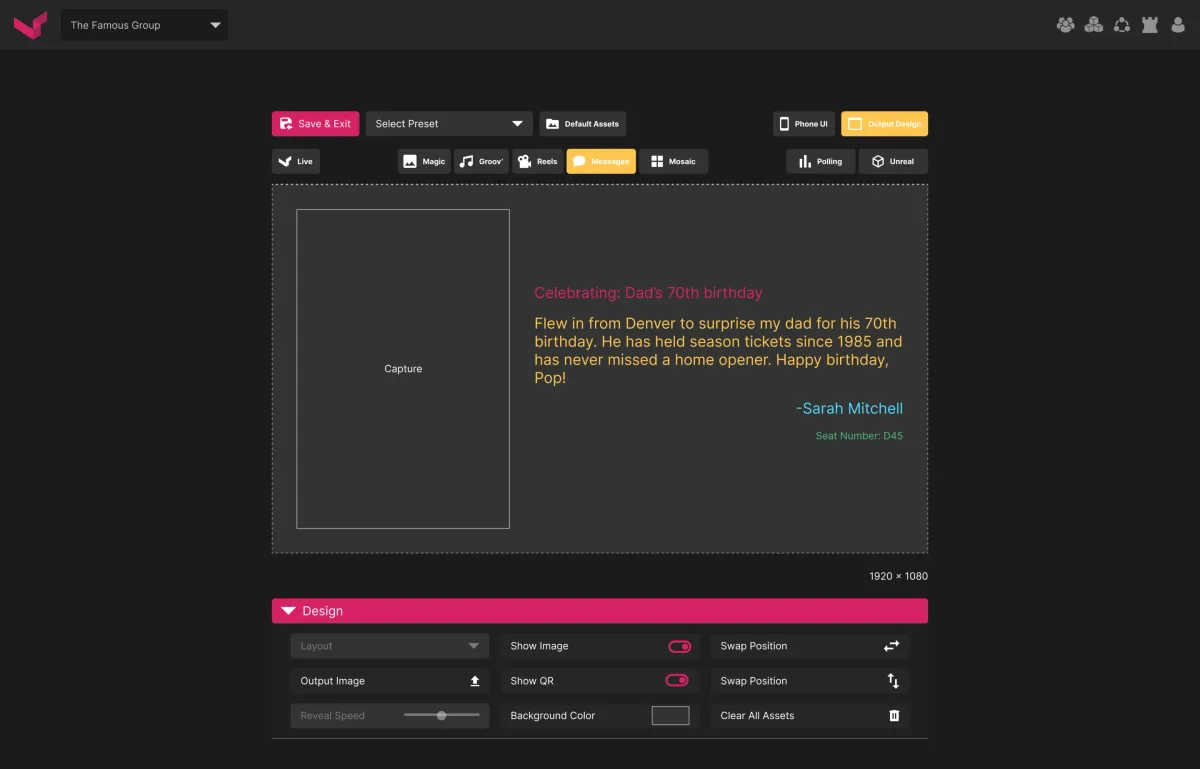Open the Polling tab
The image size is (1200, 769).
(821, 161)
